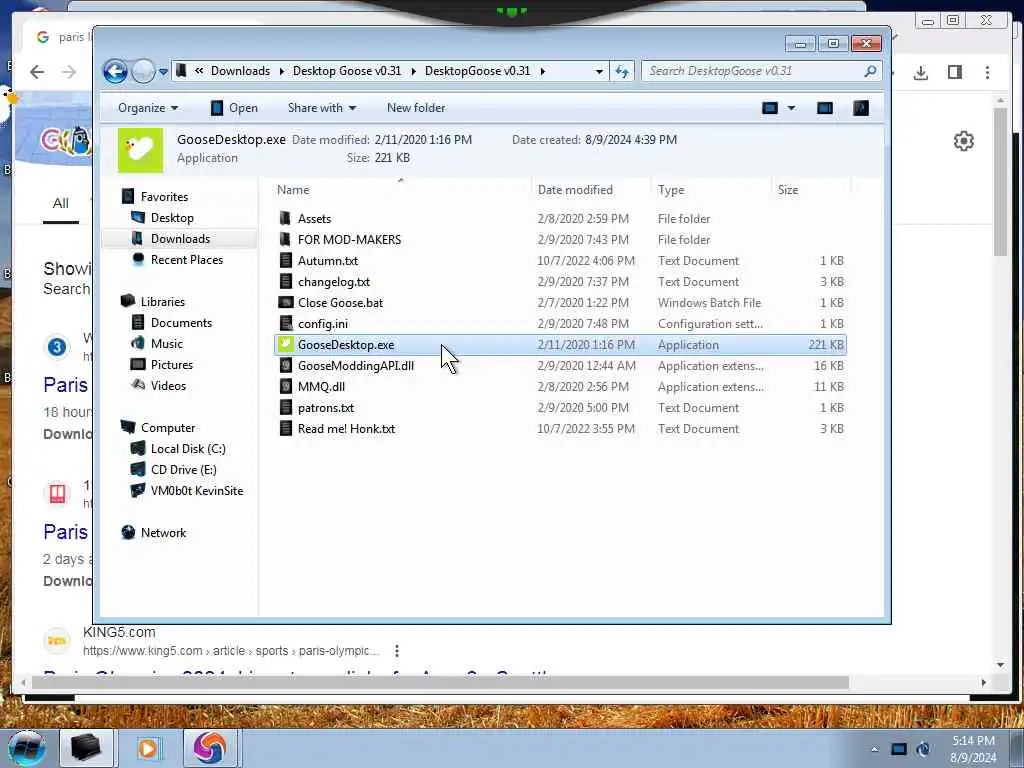The height and width of the screenshot is (768, 1024).
Task: Open the recent pages dropdown arrow
Action: 163,72
